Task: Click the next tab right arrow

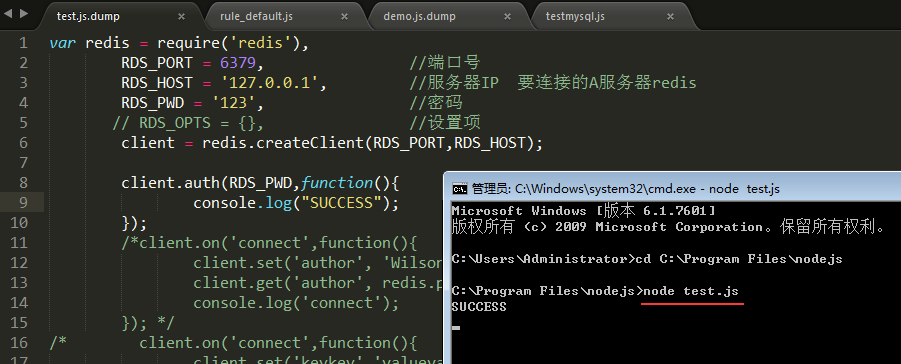Action: click(x=24, y=13)
